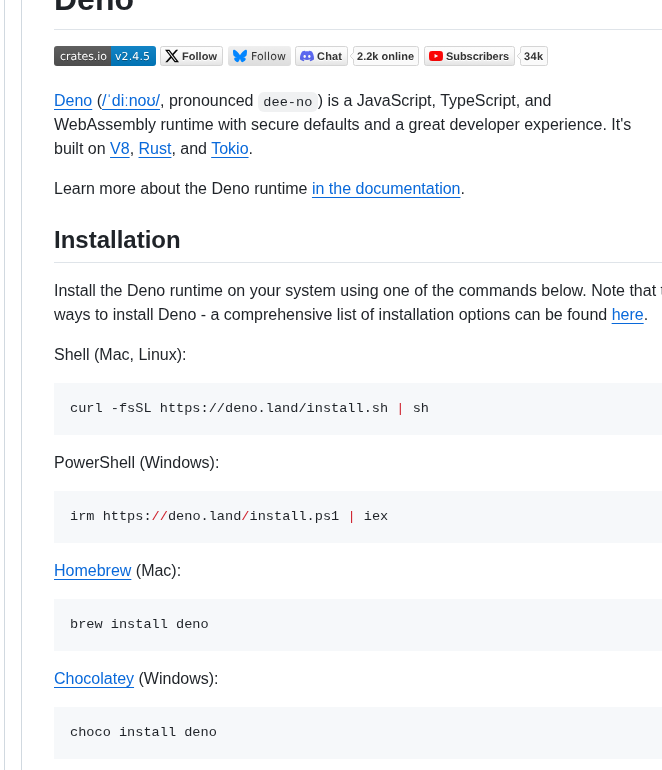Click the 'PowerShell (Windows):' label
The image size is (662, 770).
click(137, 463)
